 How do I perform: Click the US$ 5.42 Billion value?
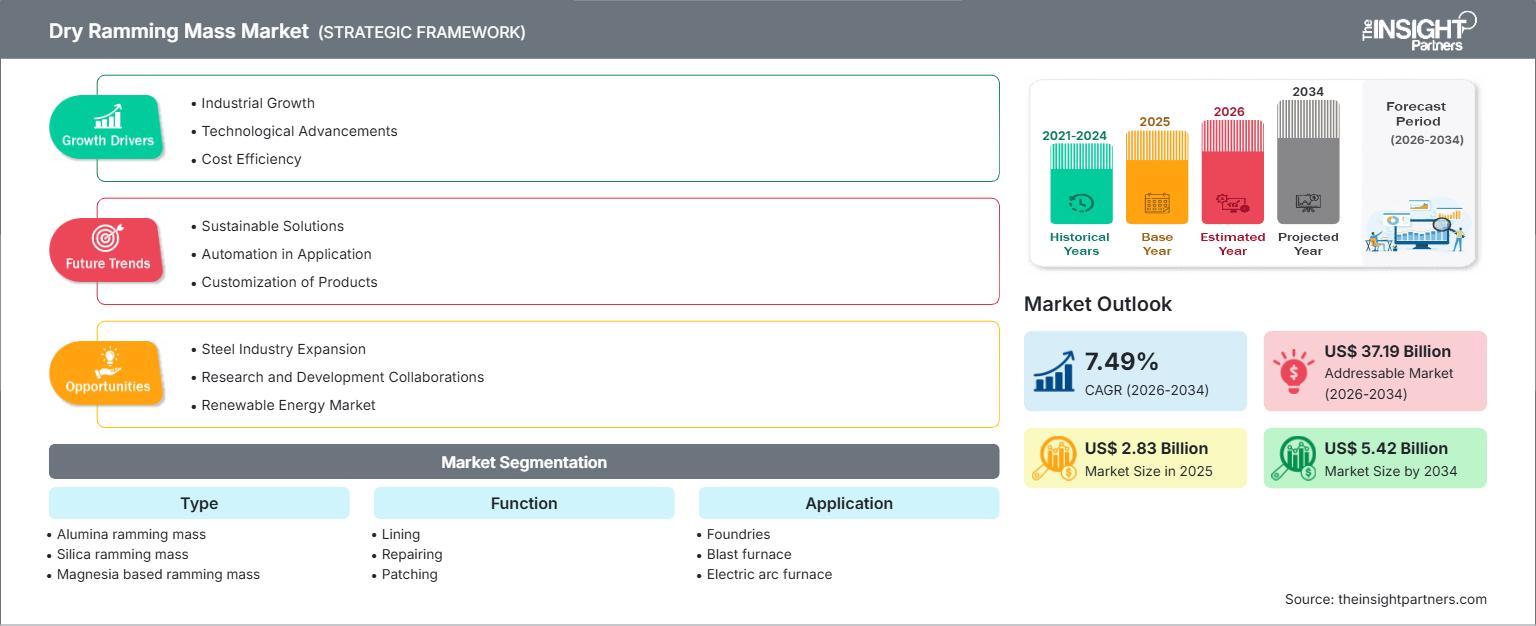tap(1386, 448)
